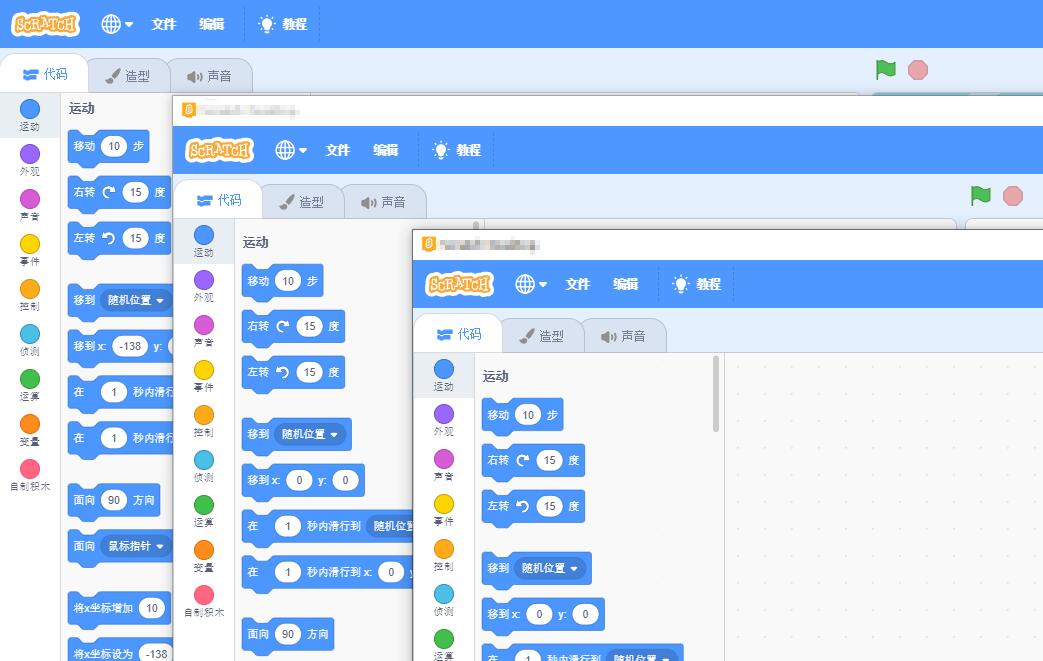Expand the 随机位置 dropdown in the front window's 移到 block
Screen dimensions: 1043x661
tap(549, 568)
